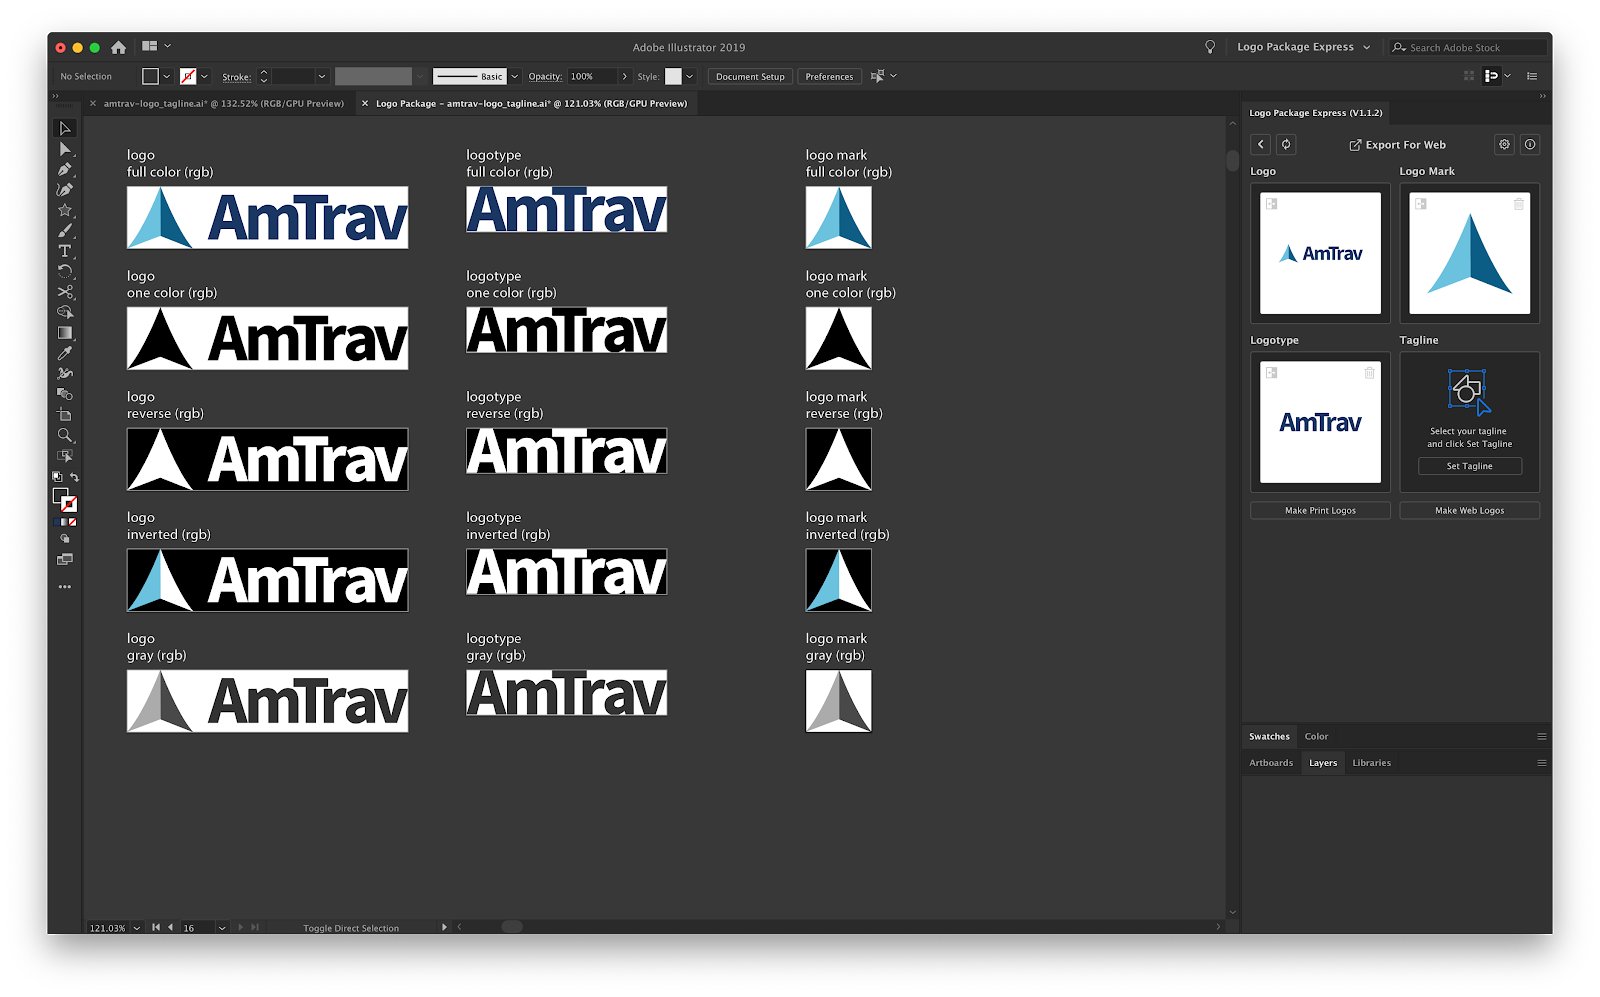Activate the Zoom tool
Viewport: 1600px width, 997px height.
point(65,435)
